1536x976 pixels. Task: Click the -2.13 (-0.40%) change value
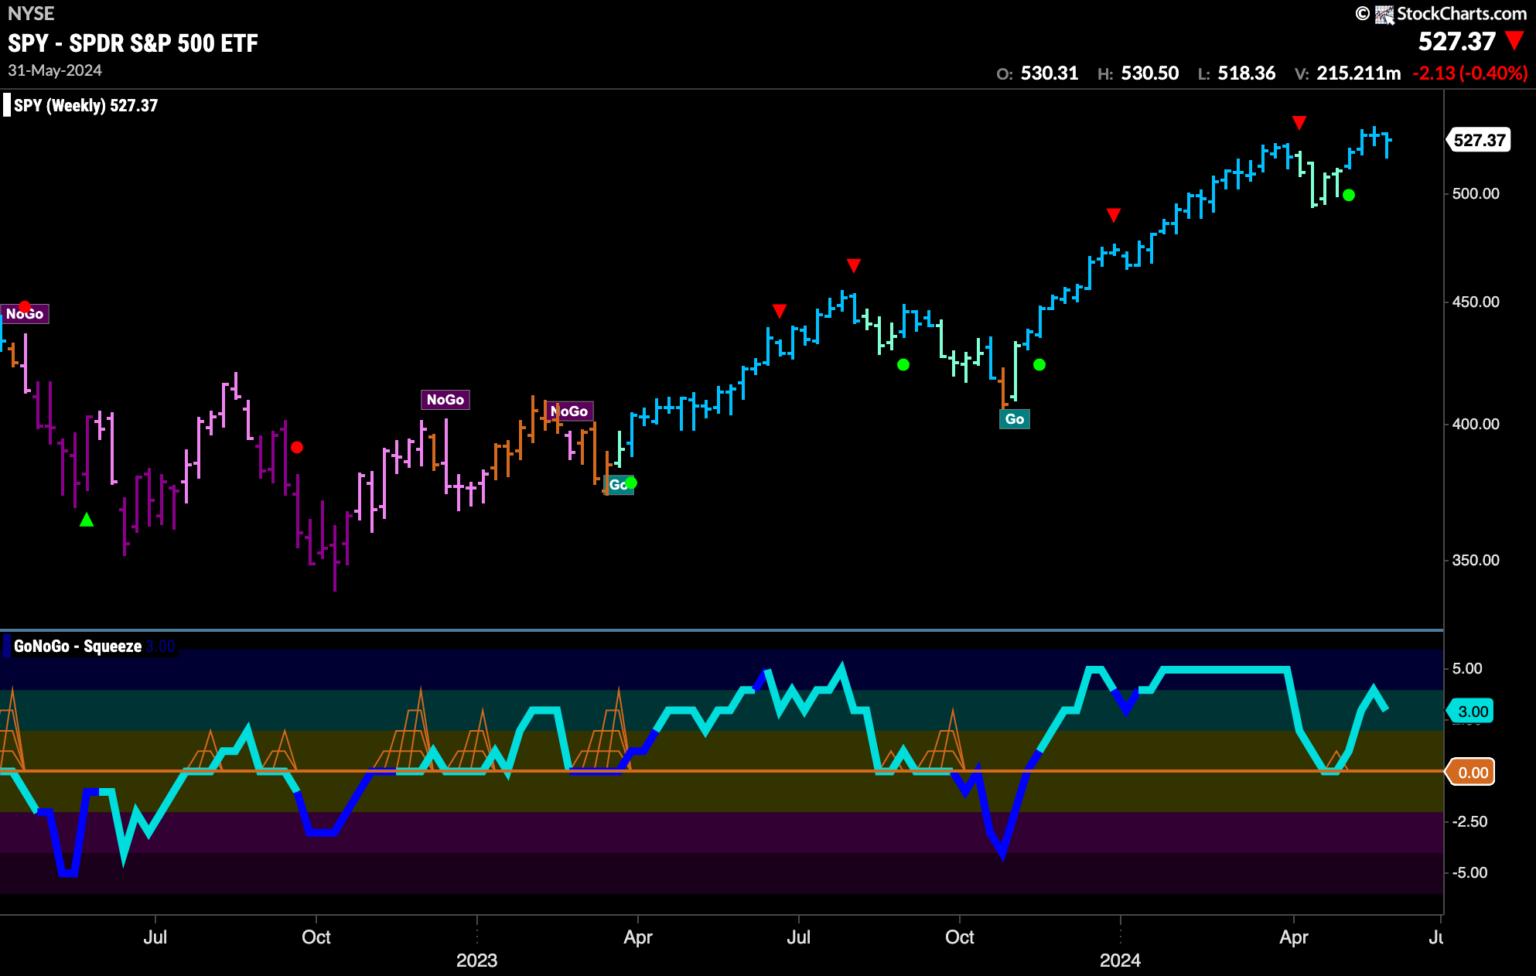(1469, 73)
